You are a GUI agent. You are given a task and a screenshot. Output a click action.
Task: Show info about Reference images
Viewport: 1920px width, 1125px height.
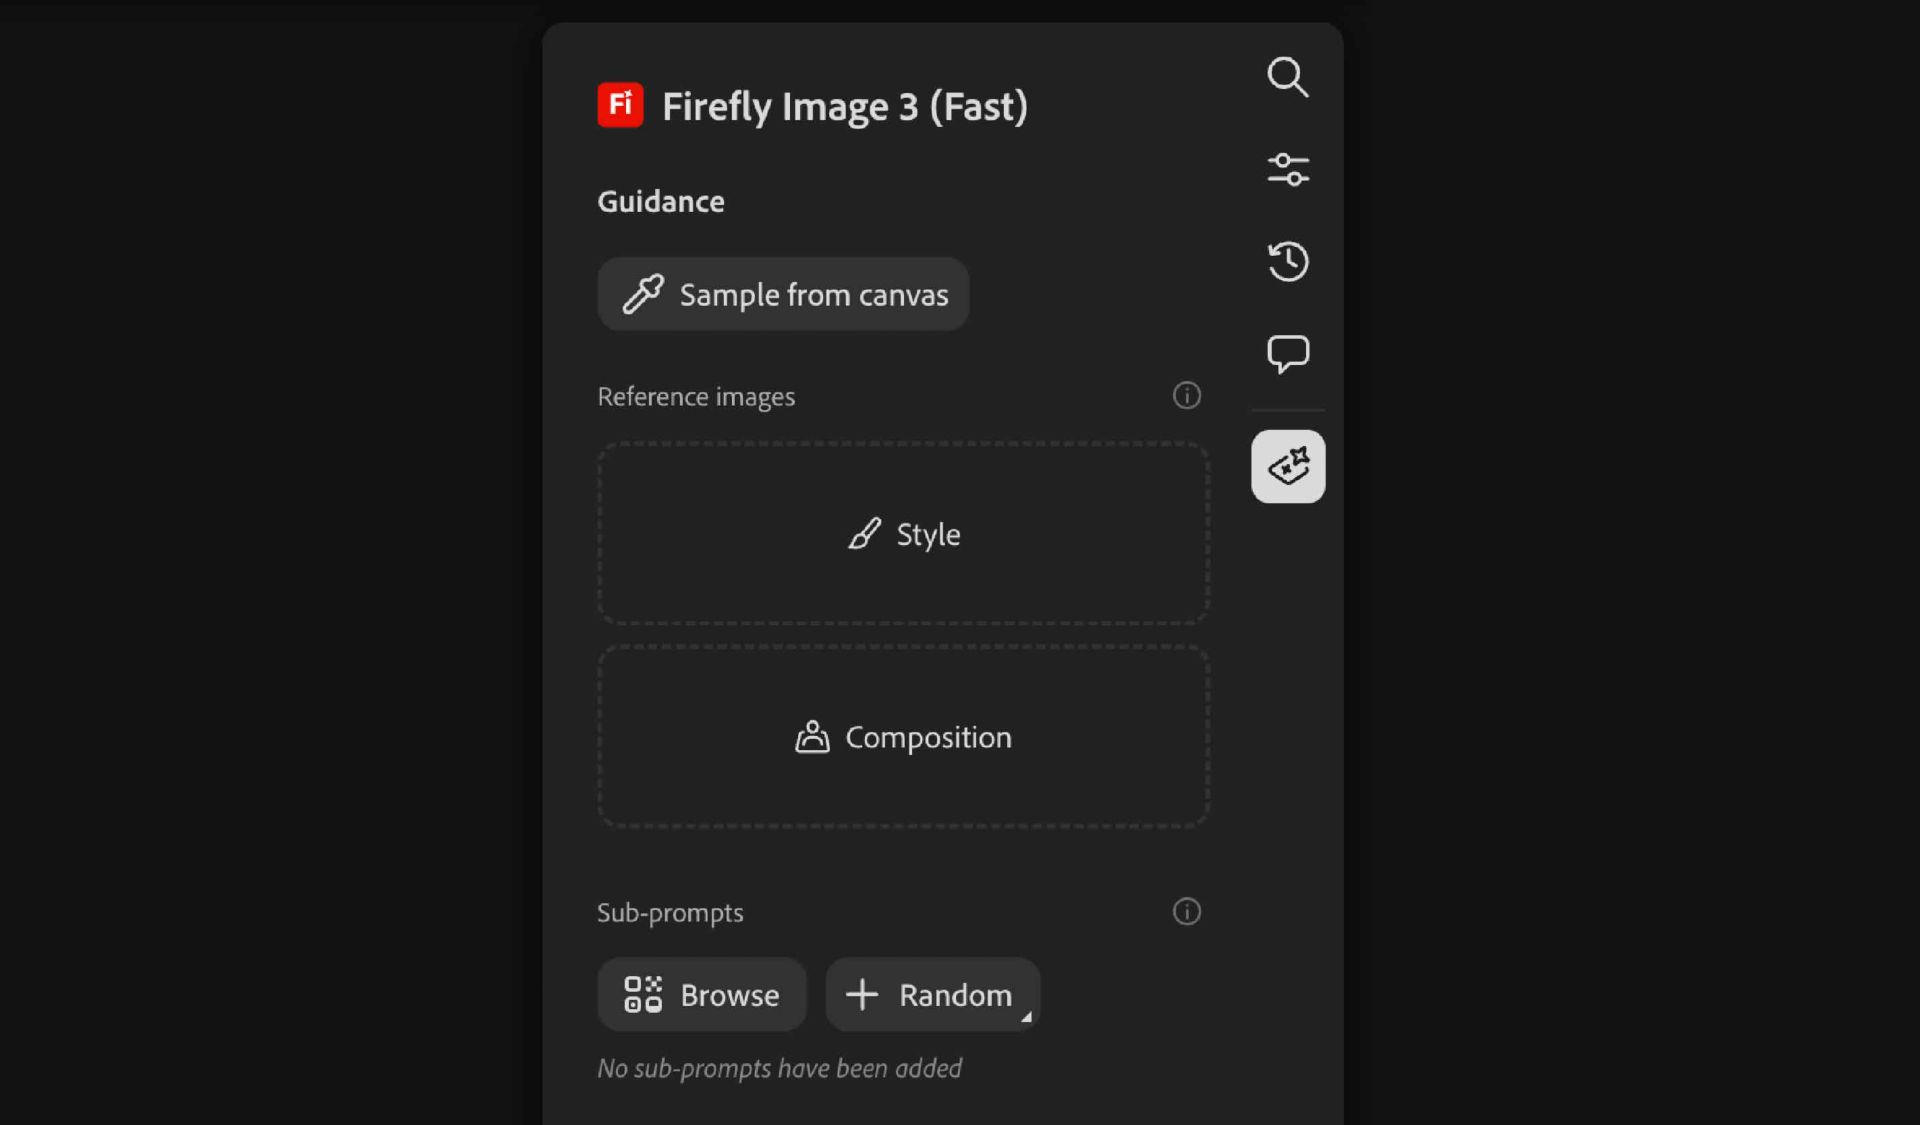click(1186, 396)
